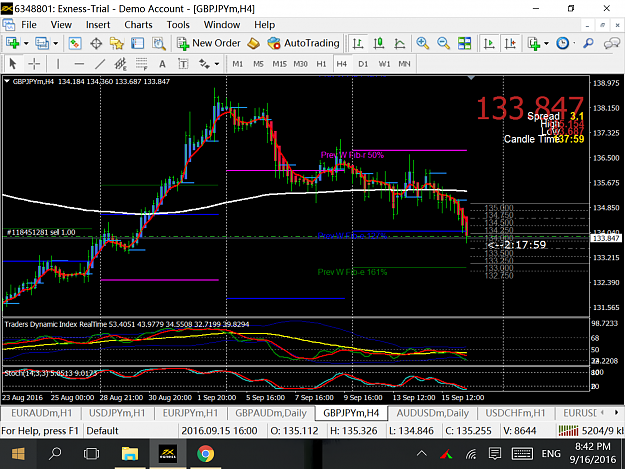This screenshot has width=625, height=469.
Task: Open the chat bubbles icon
Action: (x=612, y=43)
